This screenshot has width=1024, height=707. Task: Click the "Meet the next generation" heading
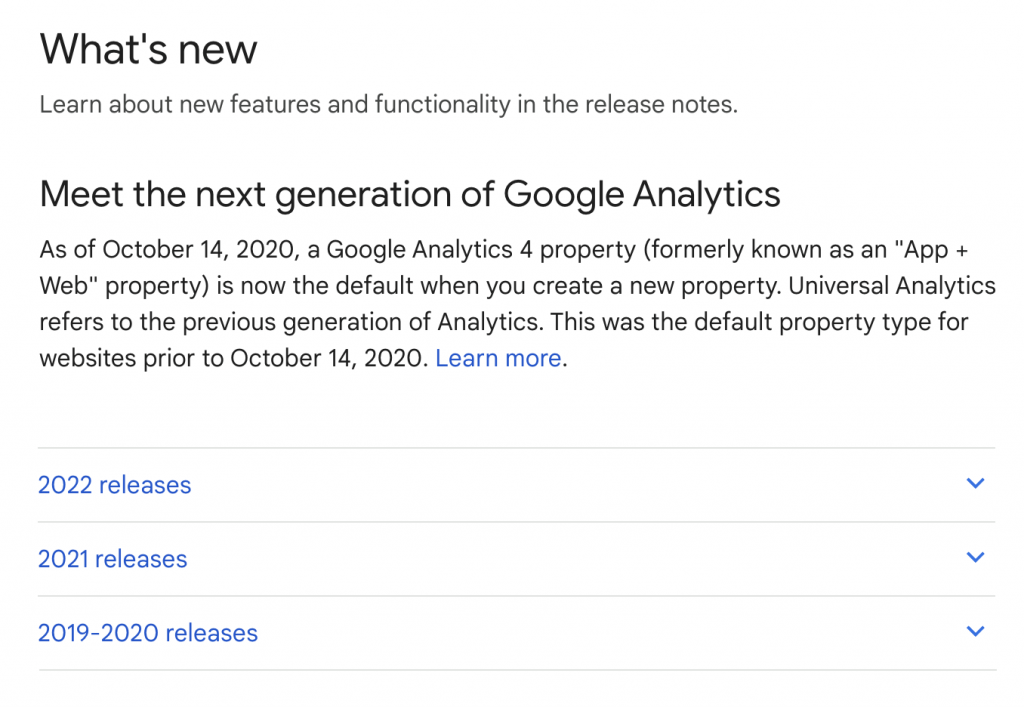(x=409, y=193)
